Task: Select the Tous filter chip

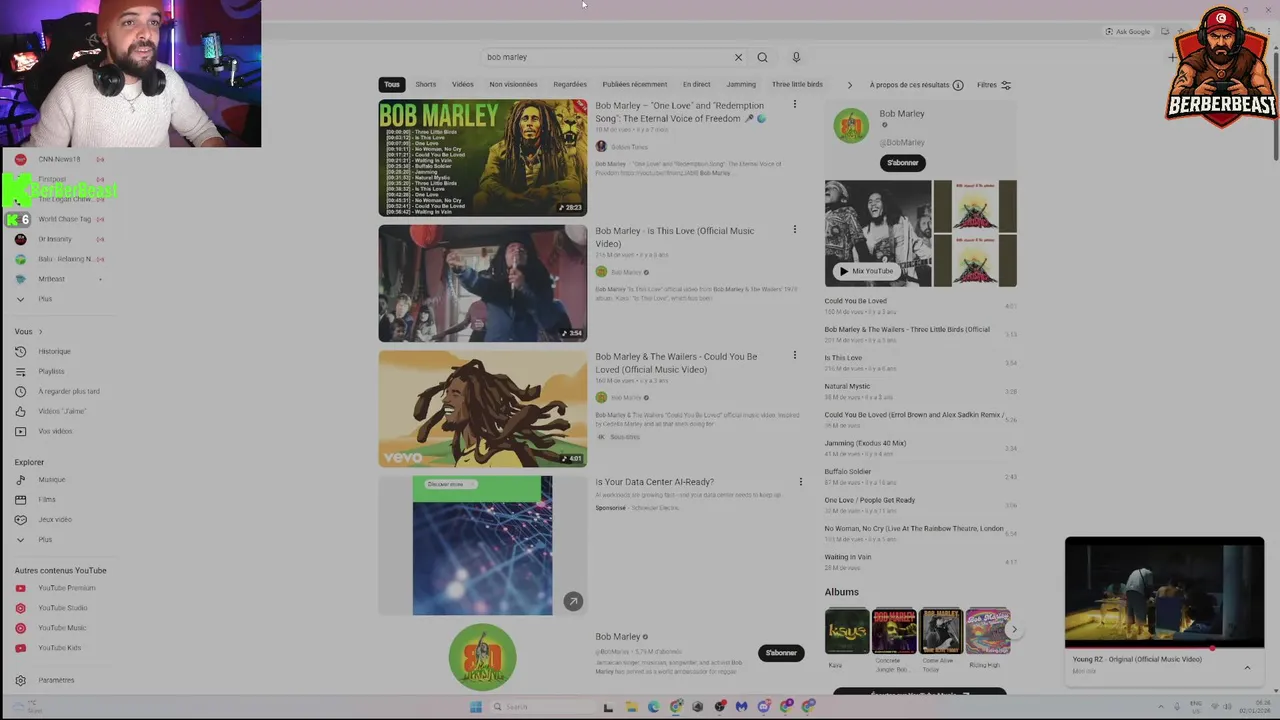Action: [x=392, y=85]
